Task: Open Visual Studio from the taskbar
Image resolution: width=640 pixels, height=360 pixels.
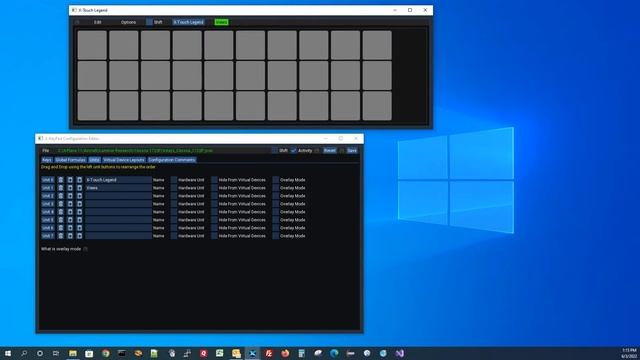Action: click(x=399, y=353)
